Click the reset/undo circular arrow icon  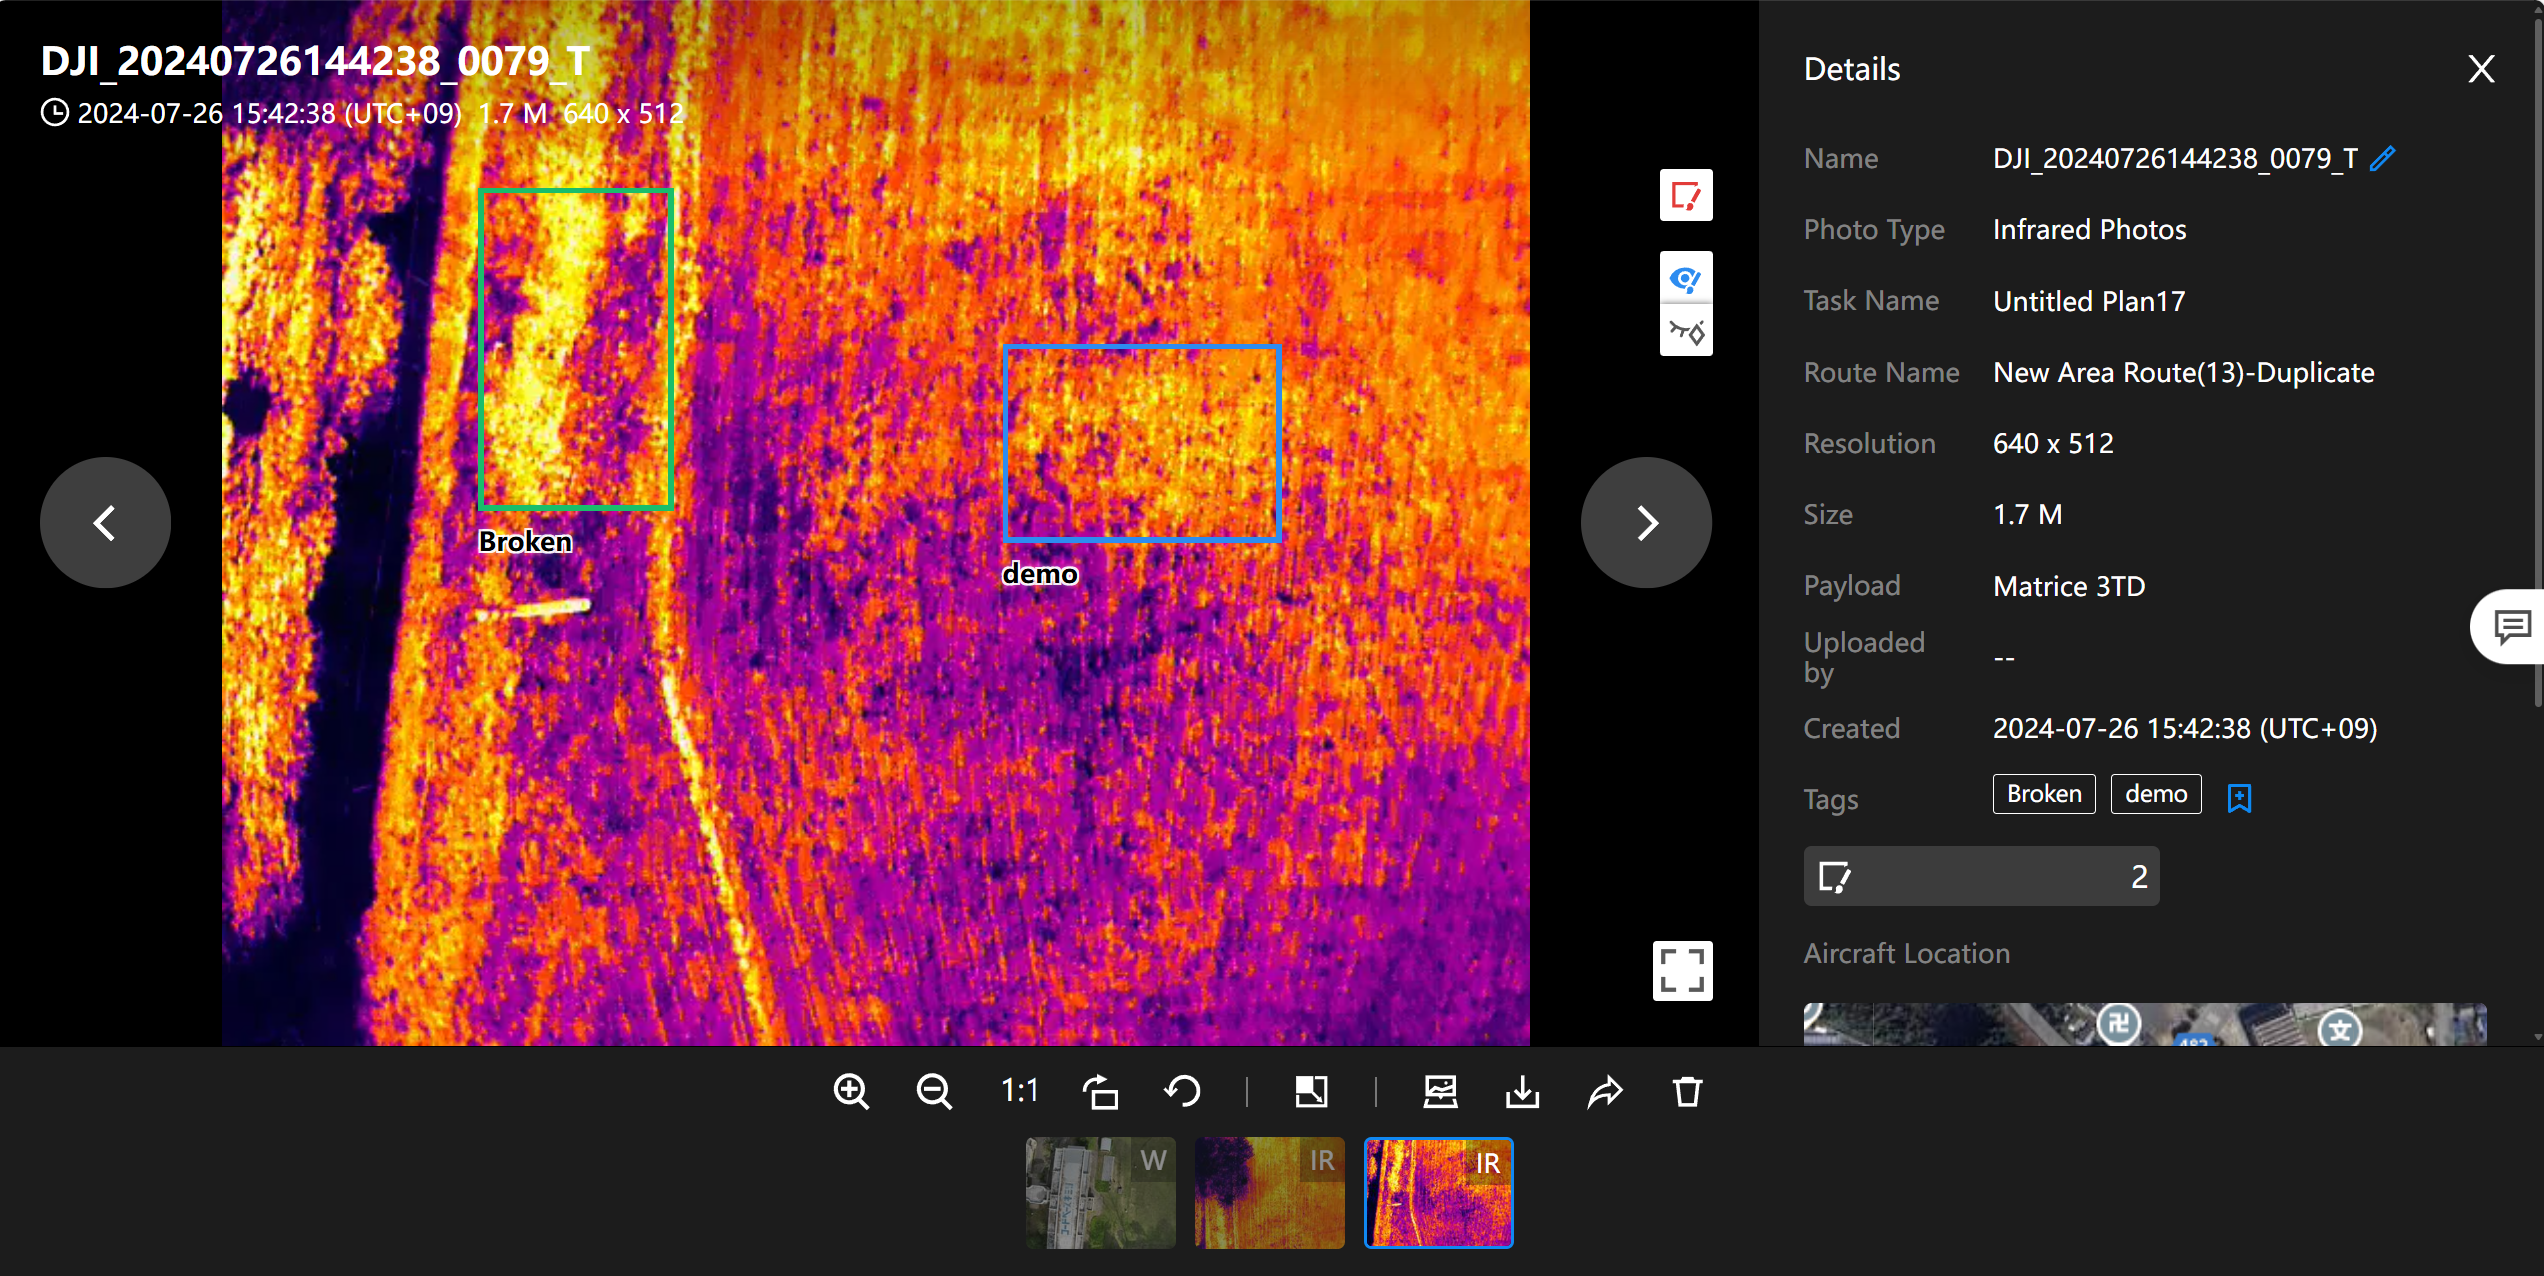pos(1183,1091)
